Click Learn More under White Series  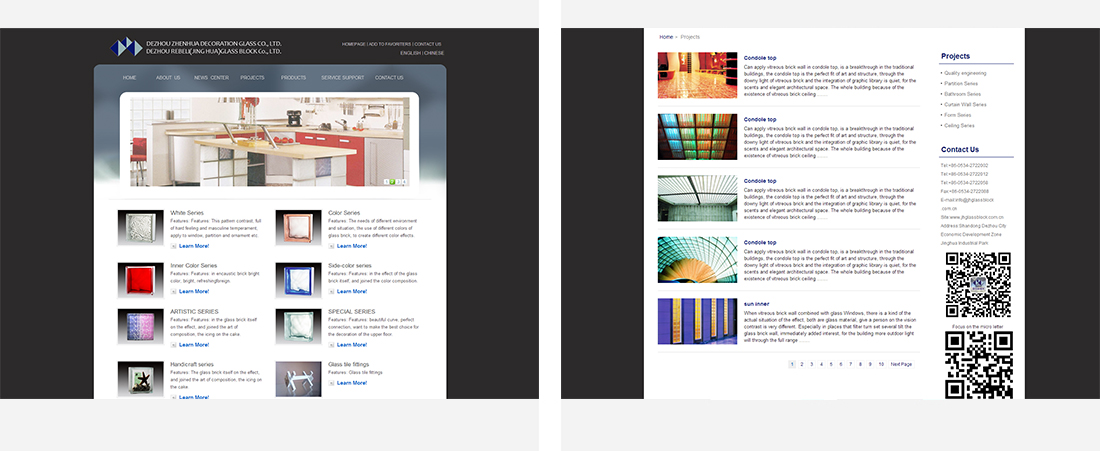pyautogui.click(x=194, y=246)
